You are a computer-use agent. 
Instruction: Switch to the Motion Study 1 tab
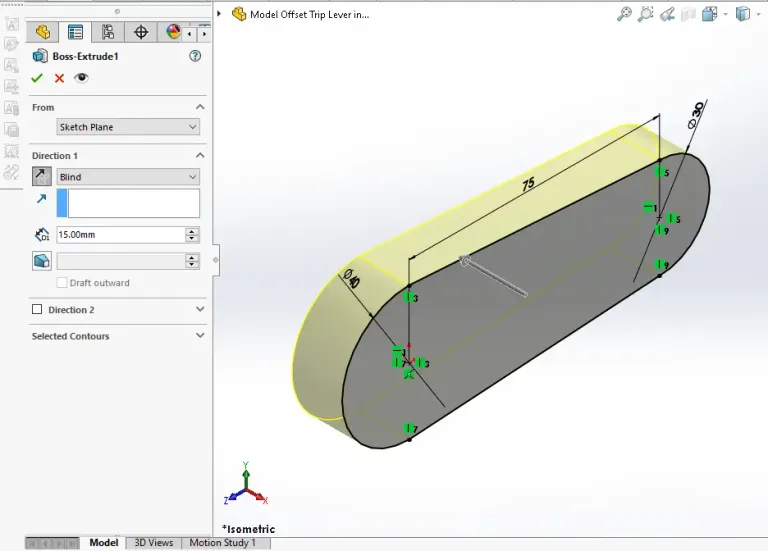(222, 543)
